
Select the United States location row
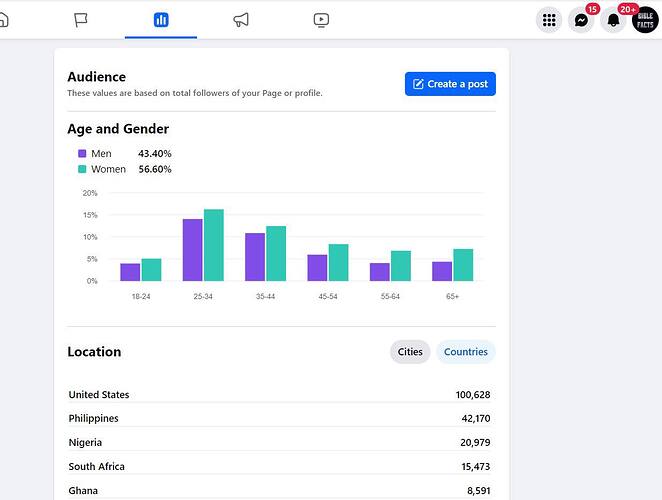pyautogui.click(x=279, y=394)
